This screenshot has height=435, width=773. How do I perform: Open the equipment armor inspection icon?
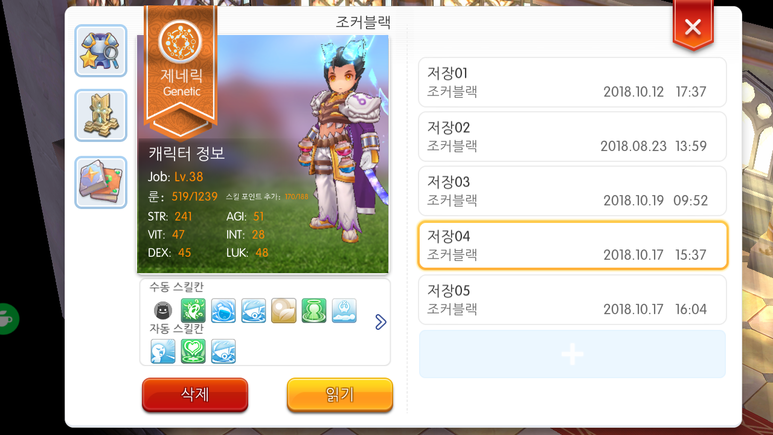pos(101,51)
